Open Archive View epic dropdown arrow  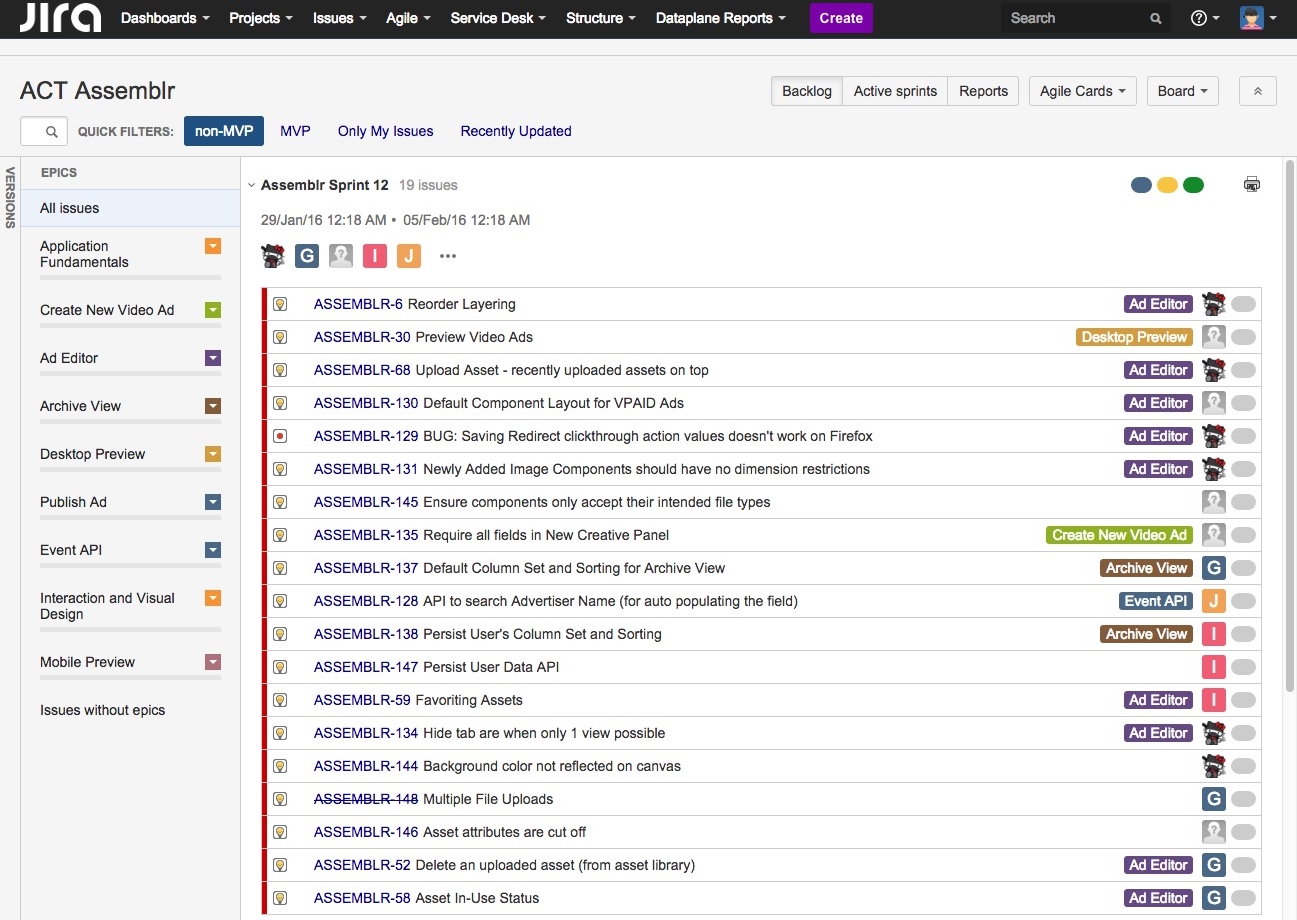point(212,406)
